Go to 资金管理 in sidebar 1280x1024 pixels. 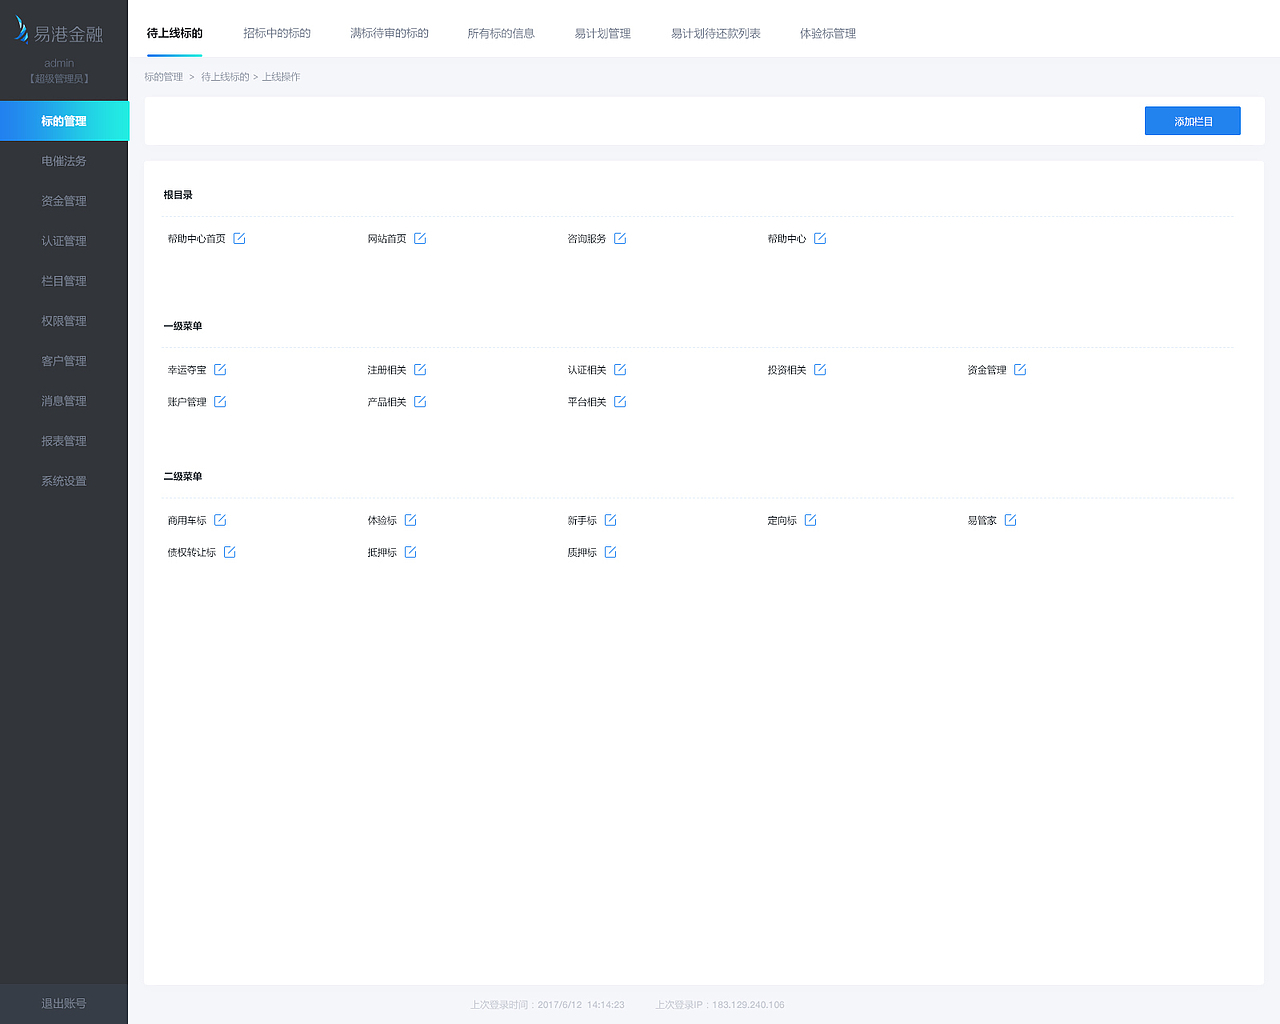click(64, 201)
